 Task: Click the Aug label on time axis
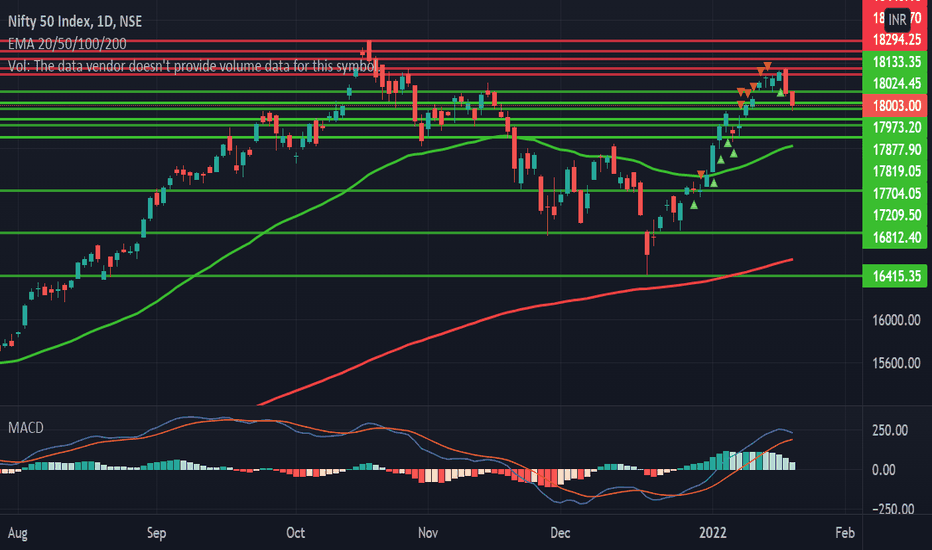(x=17, y=533)
